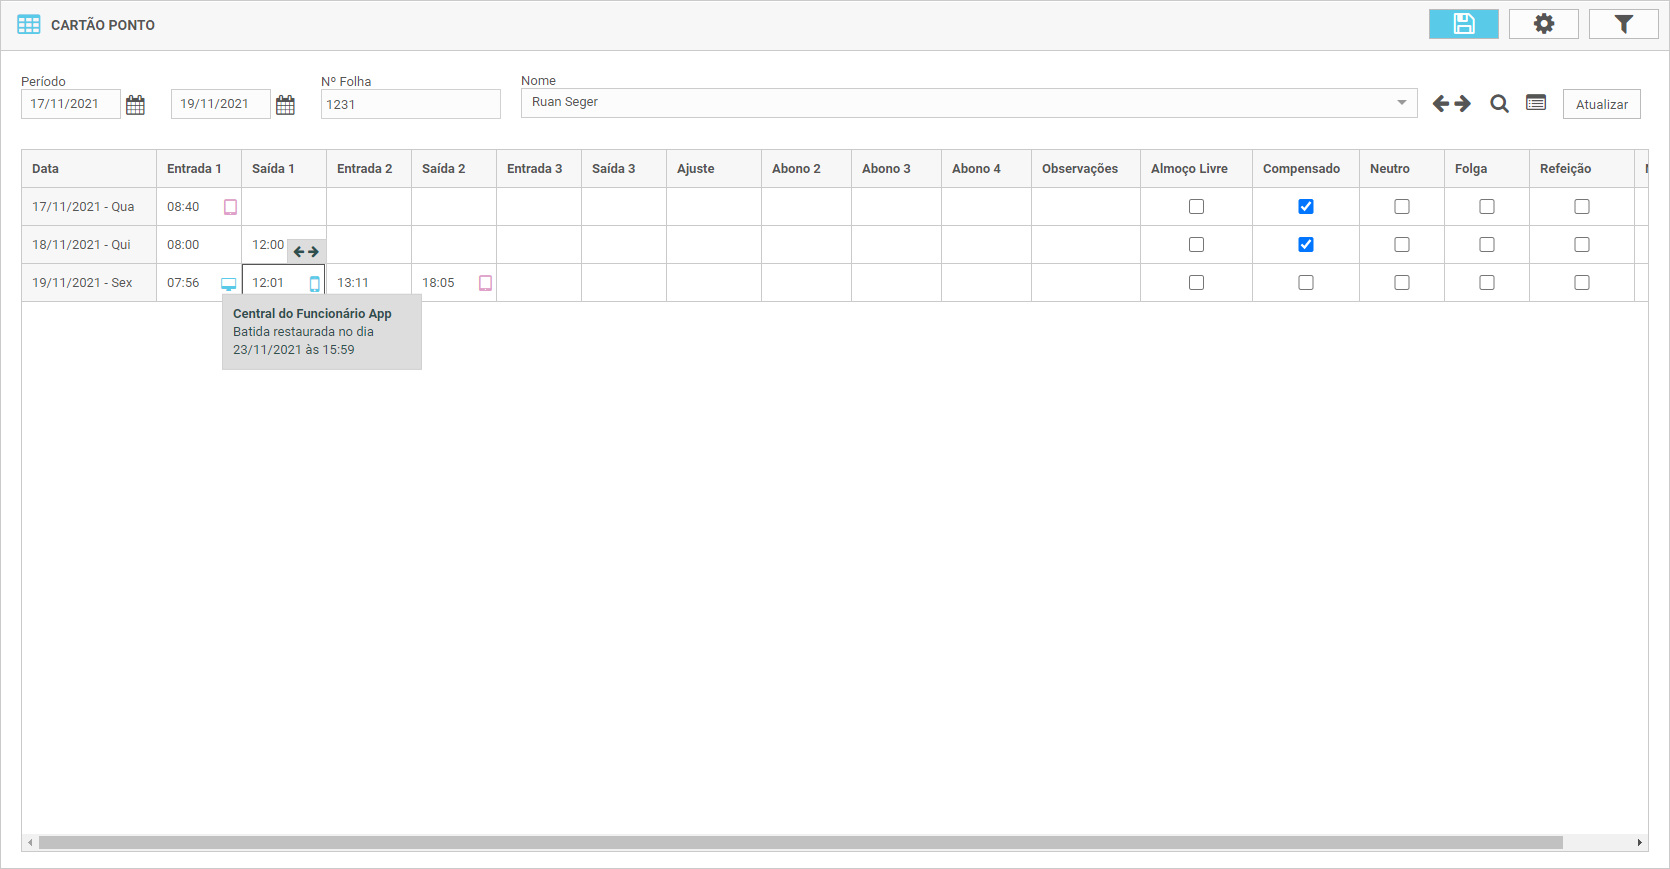The height and width of the screenshot is (869, 1670).
Task: Click the save floppy disk icon
Action: 1463,24
